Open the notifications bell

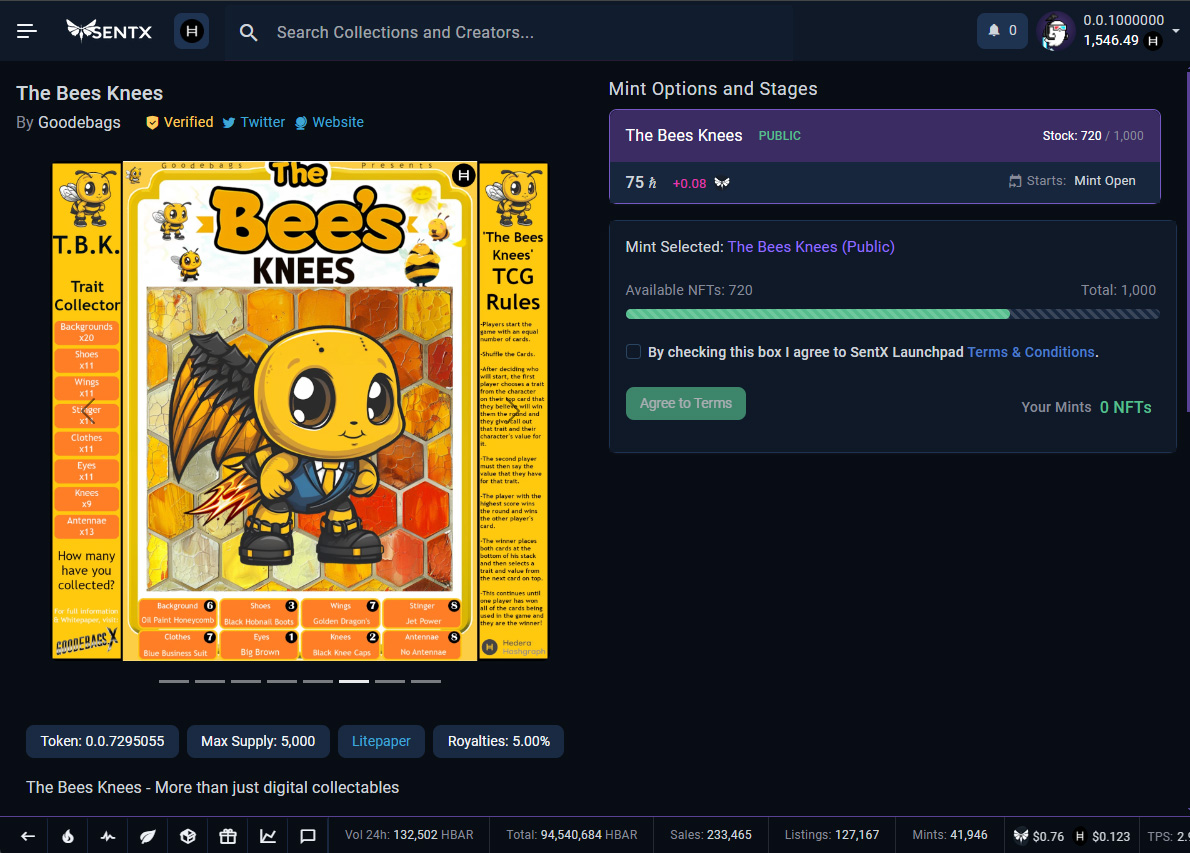[1002, 31]
